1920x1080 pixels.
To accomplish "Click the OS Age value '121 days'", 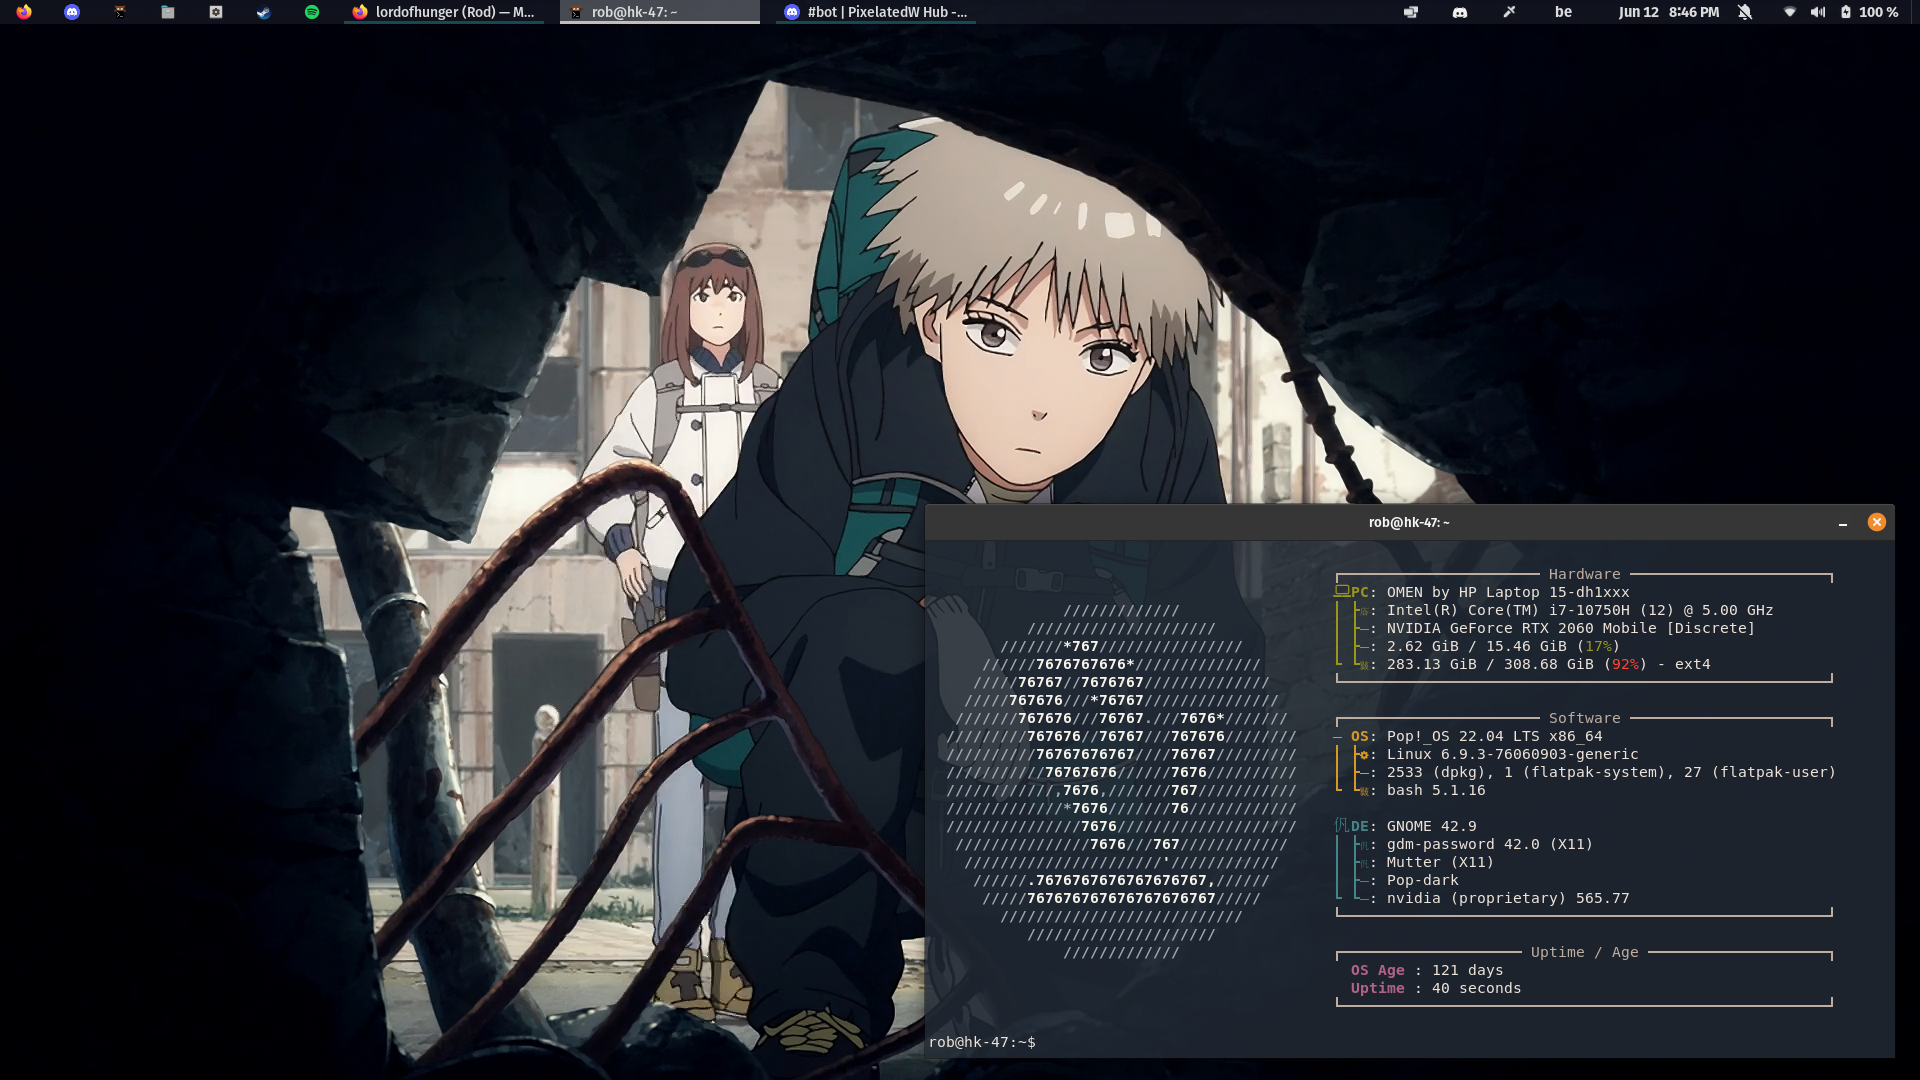I will pyautogui.click(x=1467, y=970).
